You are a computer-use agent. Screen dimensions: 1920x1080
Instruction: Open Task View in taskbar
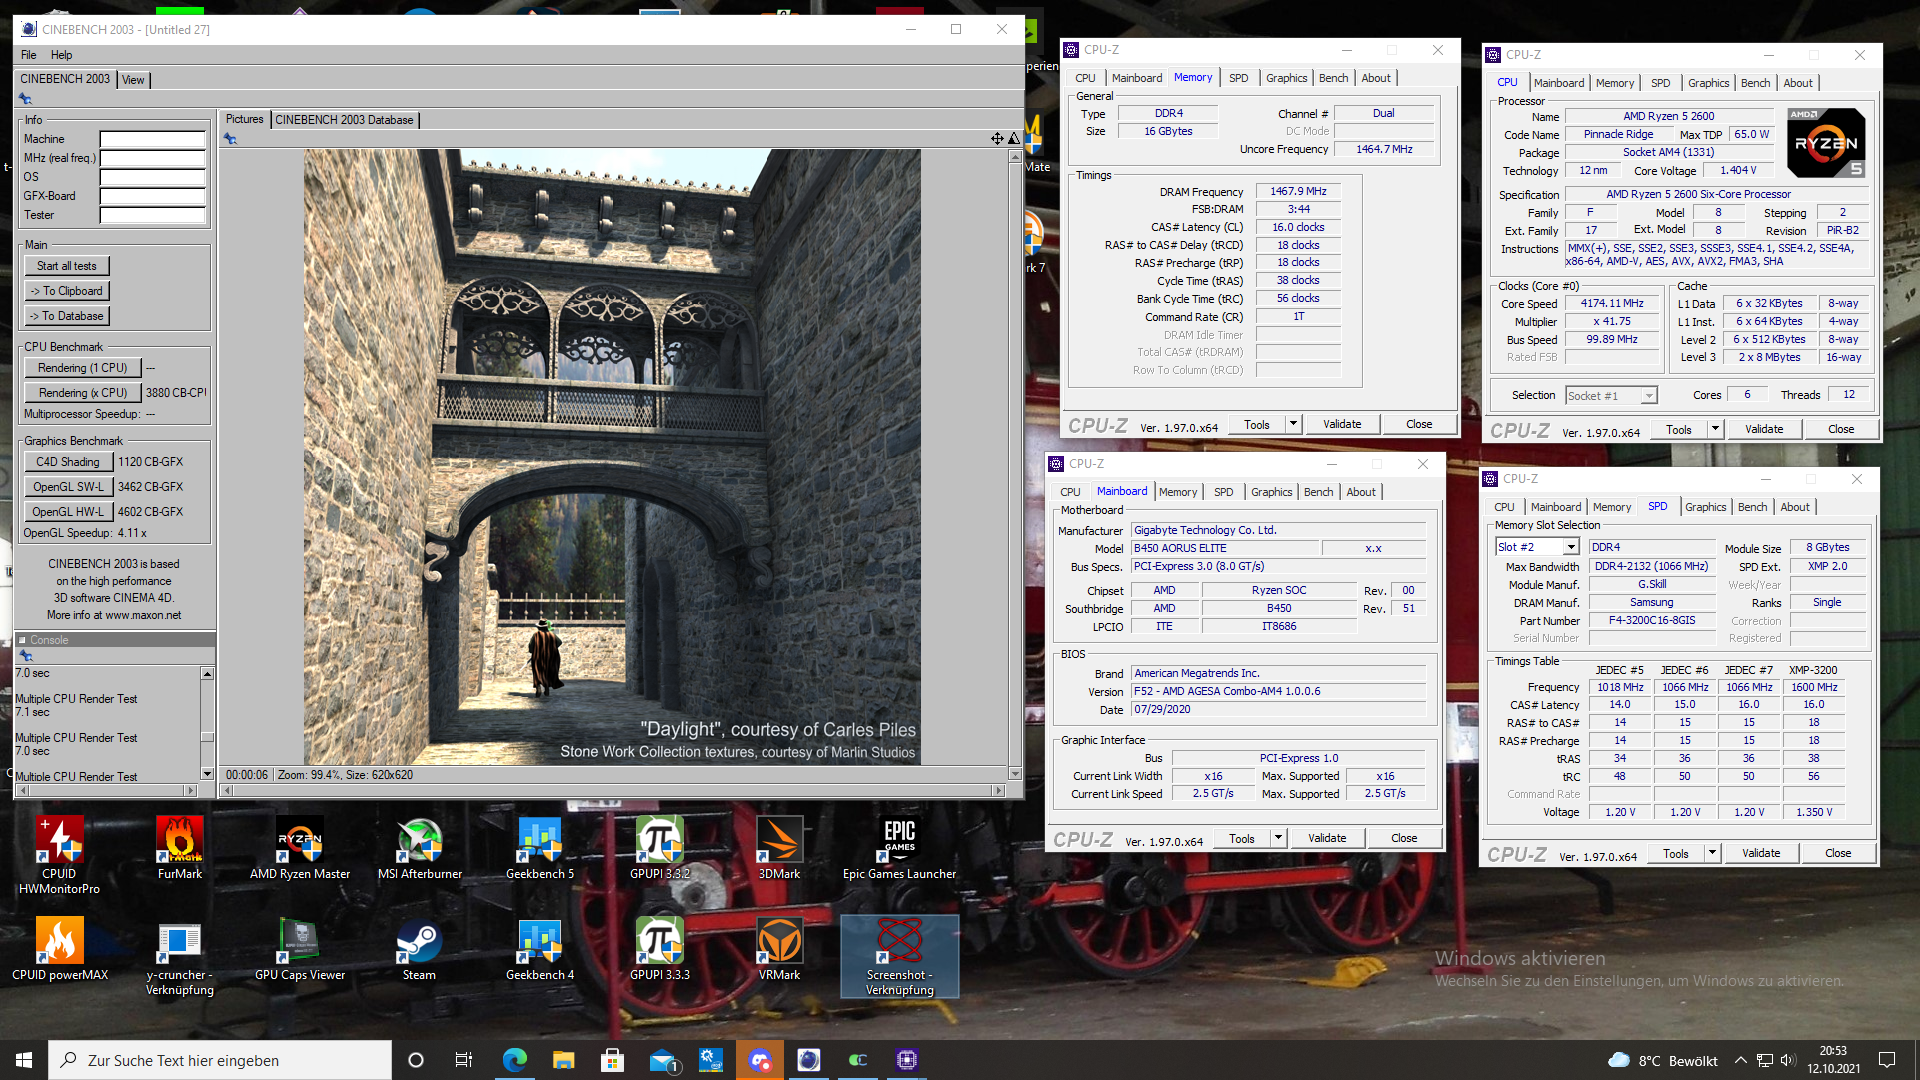(x=464, y=1060)
